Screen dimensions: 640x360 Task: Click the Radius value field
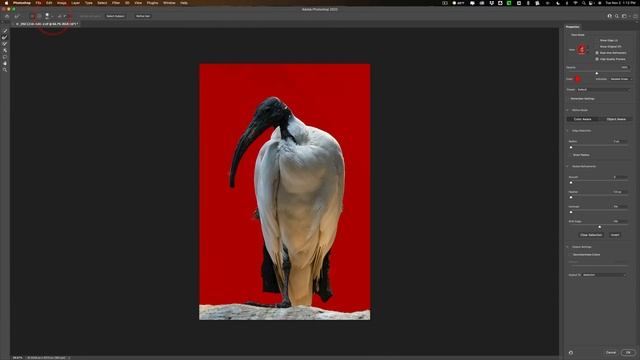pyautogui.click(x=619, y=141)
